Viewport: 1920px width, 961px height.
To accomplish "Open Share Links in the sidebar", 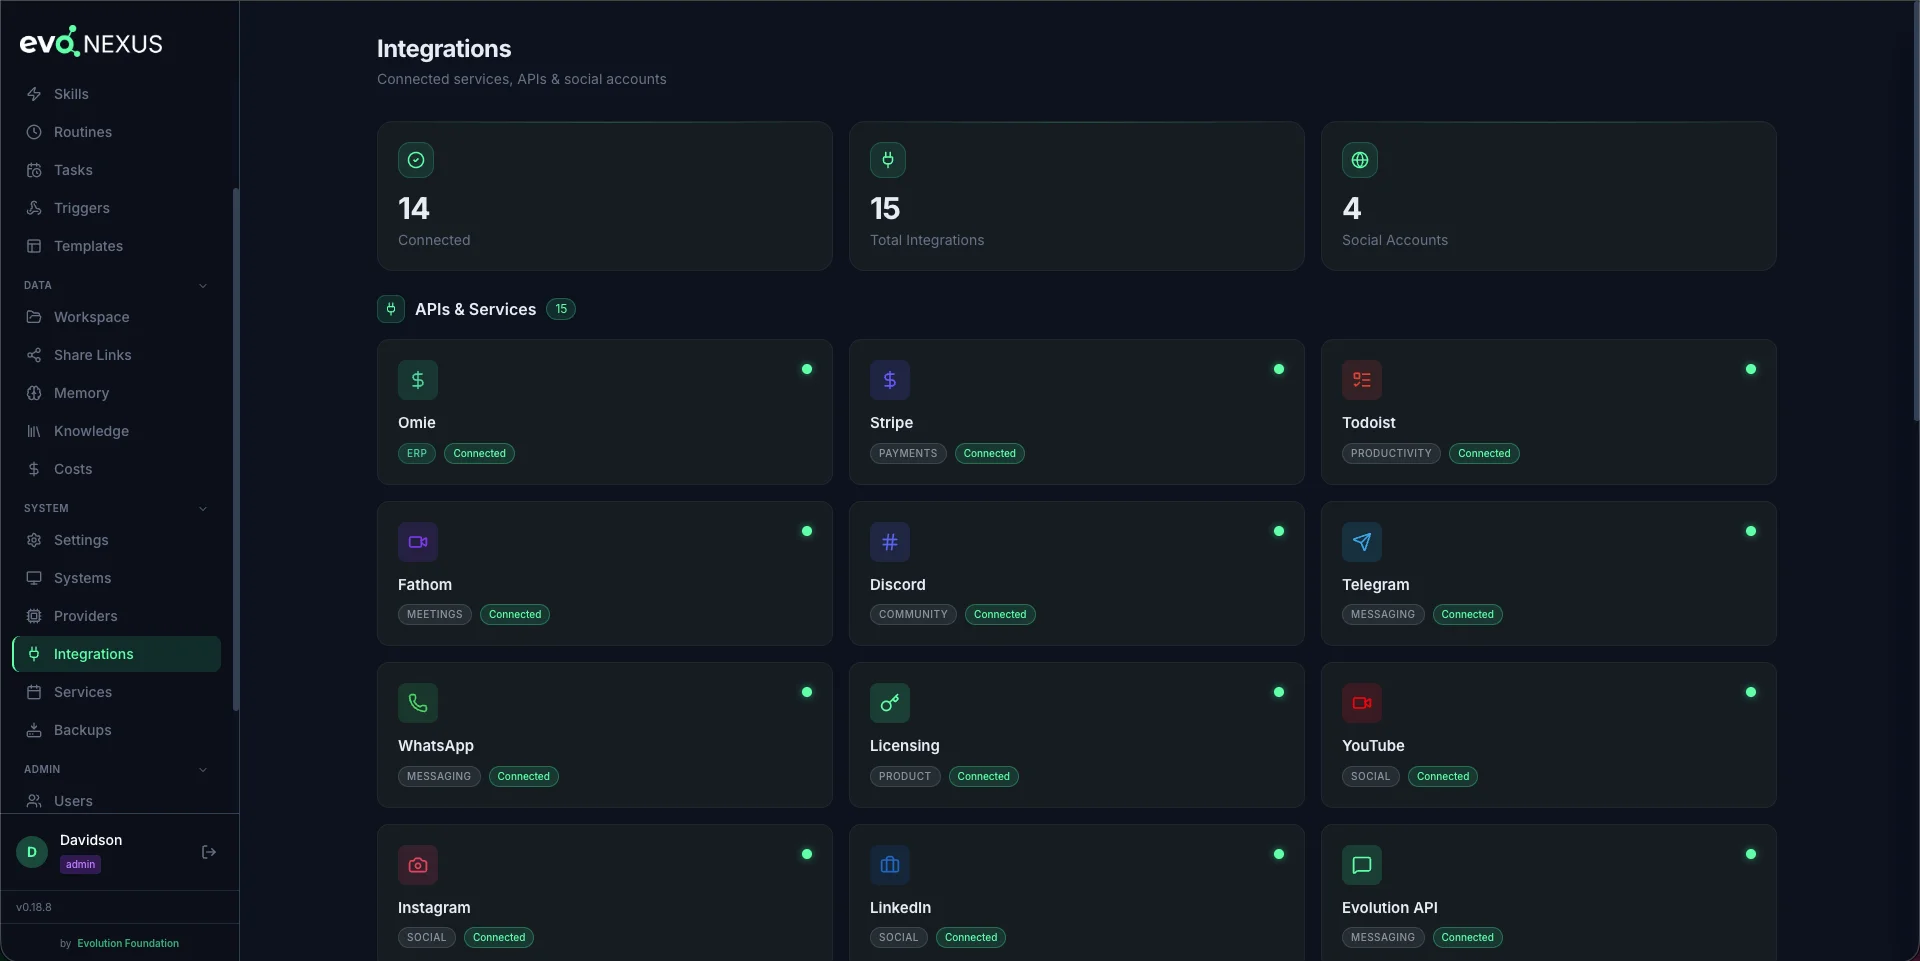I will [116, 355].
